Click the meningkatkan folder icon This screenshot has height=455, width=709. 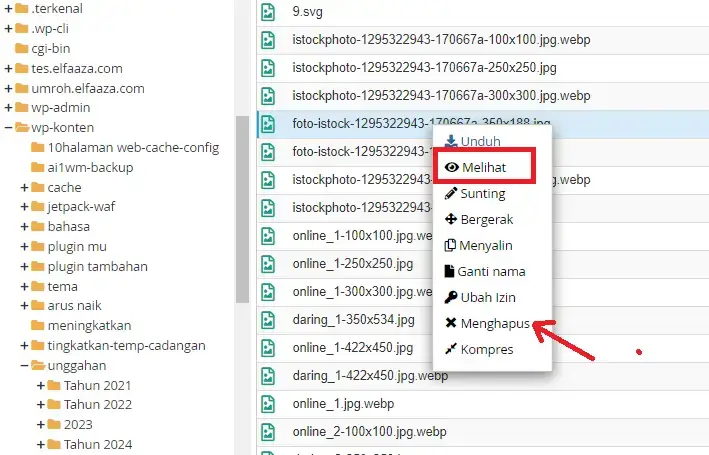point(38,325)
